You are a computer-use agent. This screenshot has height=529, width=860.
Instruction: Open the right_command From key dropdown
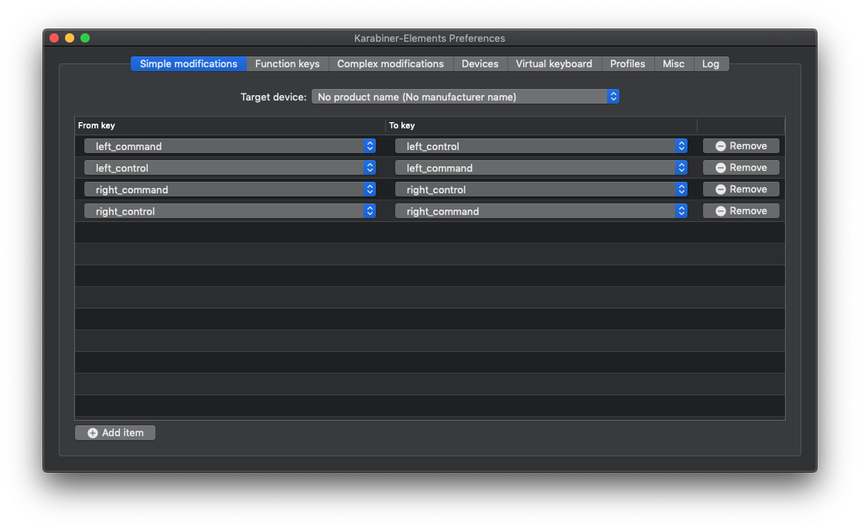click(230, 190)
